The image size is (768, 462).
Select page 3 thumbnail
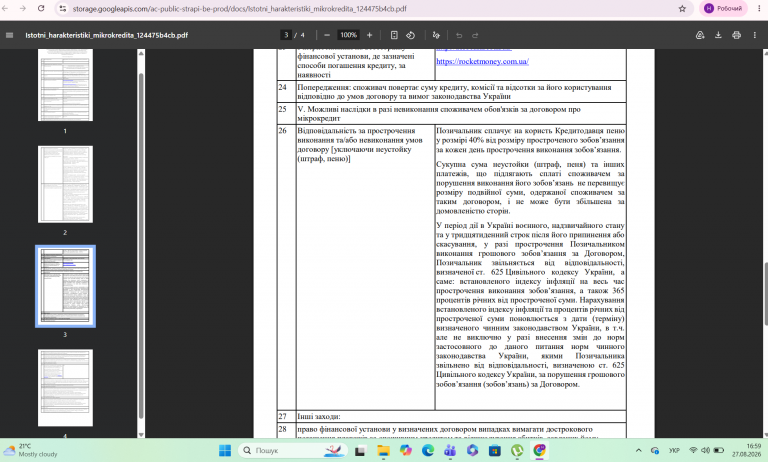click(65, 286)
